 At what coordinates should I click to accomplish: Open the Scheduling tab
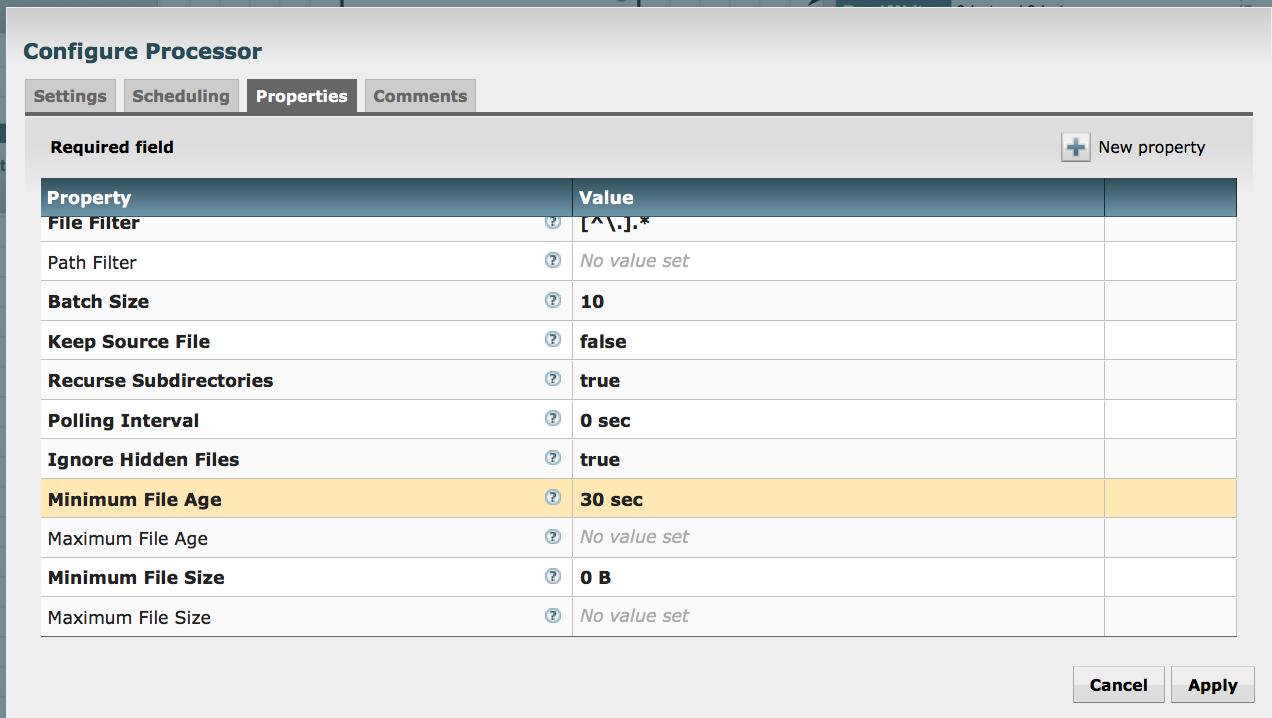click(x=181, y=95)
